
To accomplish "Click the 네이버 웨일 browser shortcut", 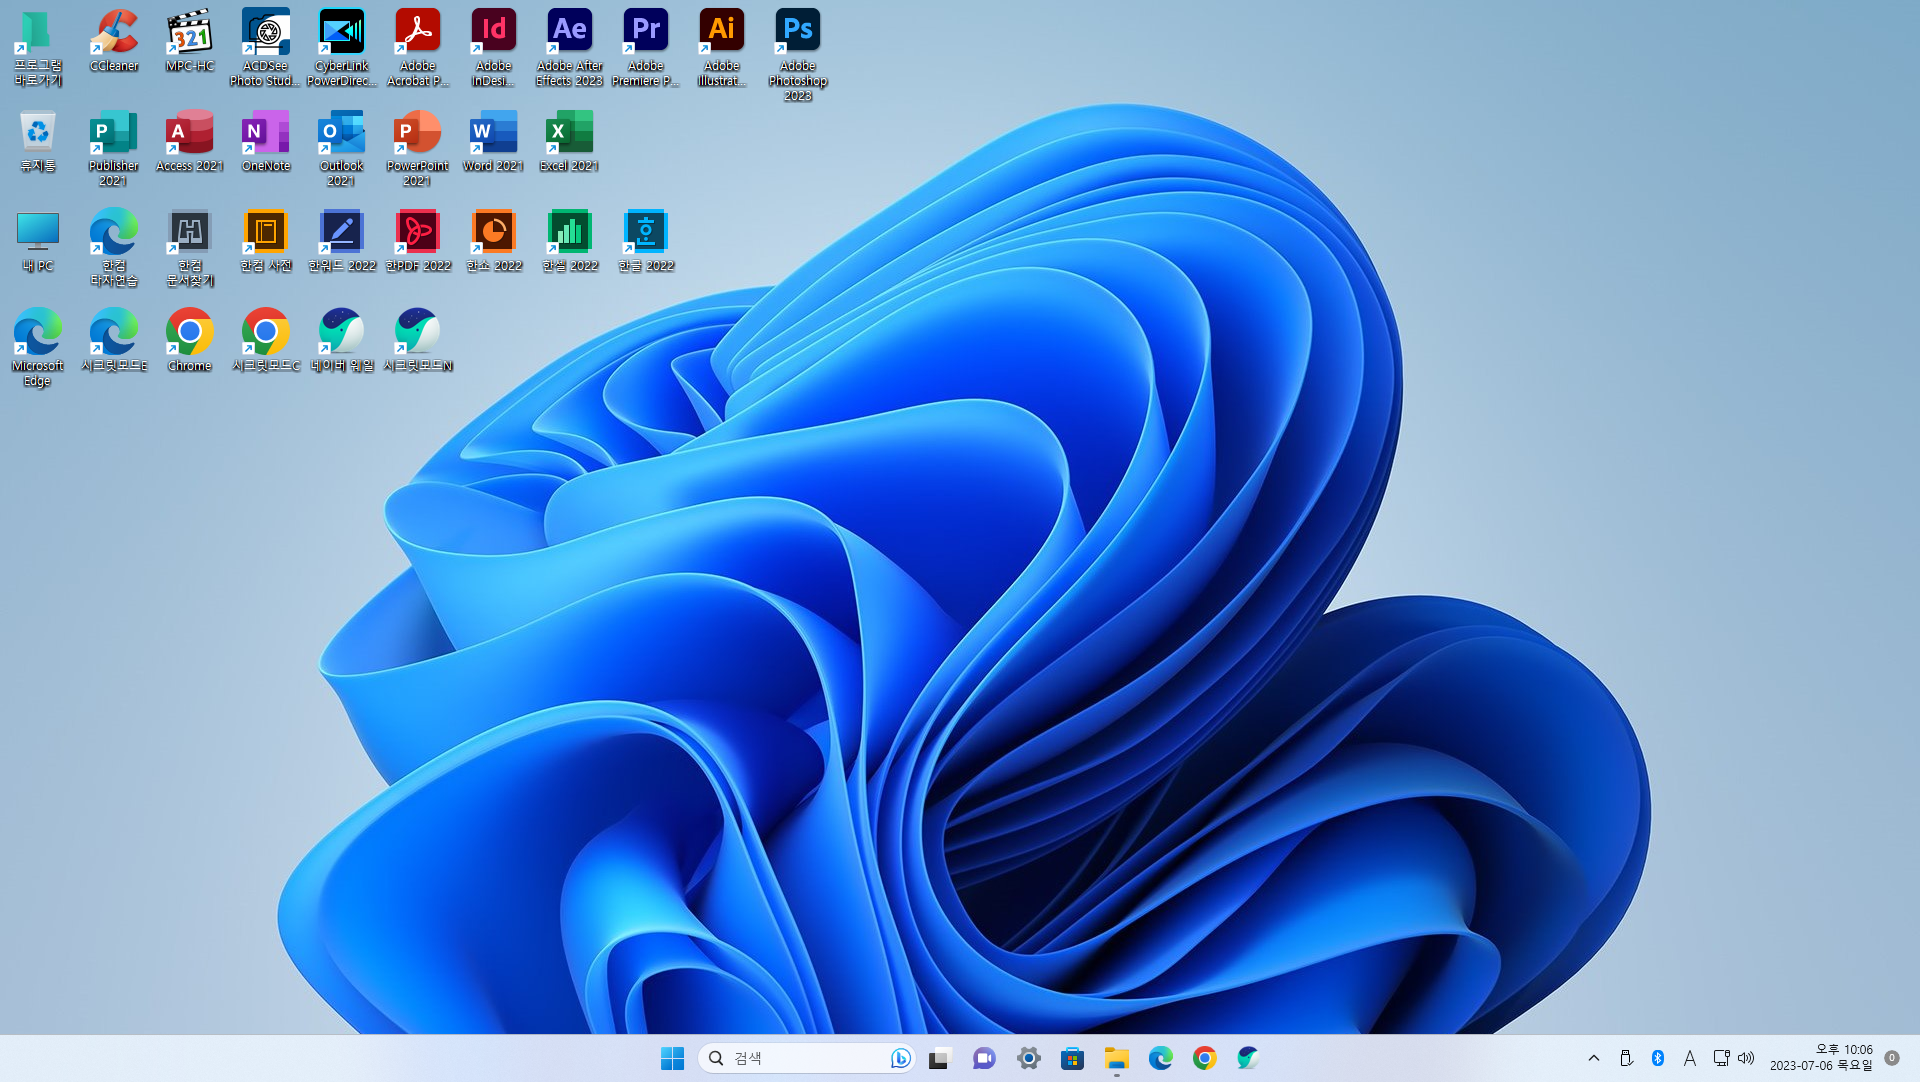I will click(342, 333).
